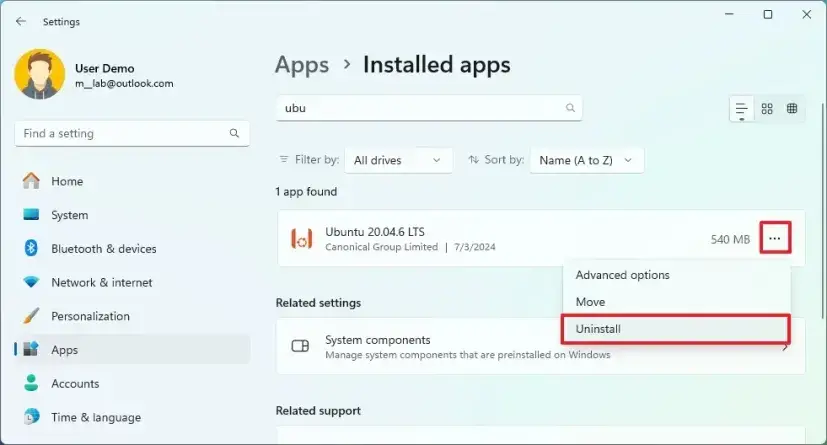Viewport: 827px width, 445px height.
Task: Click the user email m_lab@outlook.com
Action: point(124,83)
